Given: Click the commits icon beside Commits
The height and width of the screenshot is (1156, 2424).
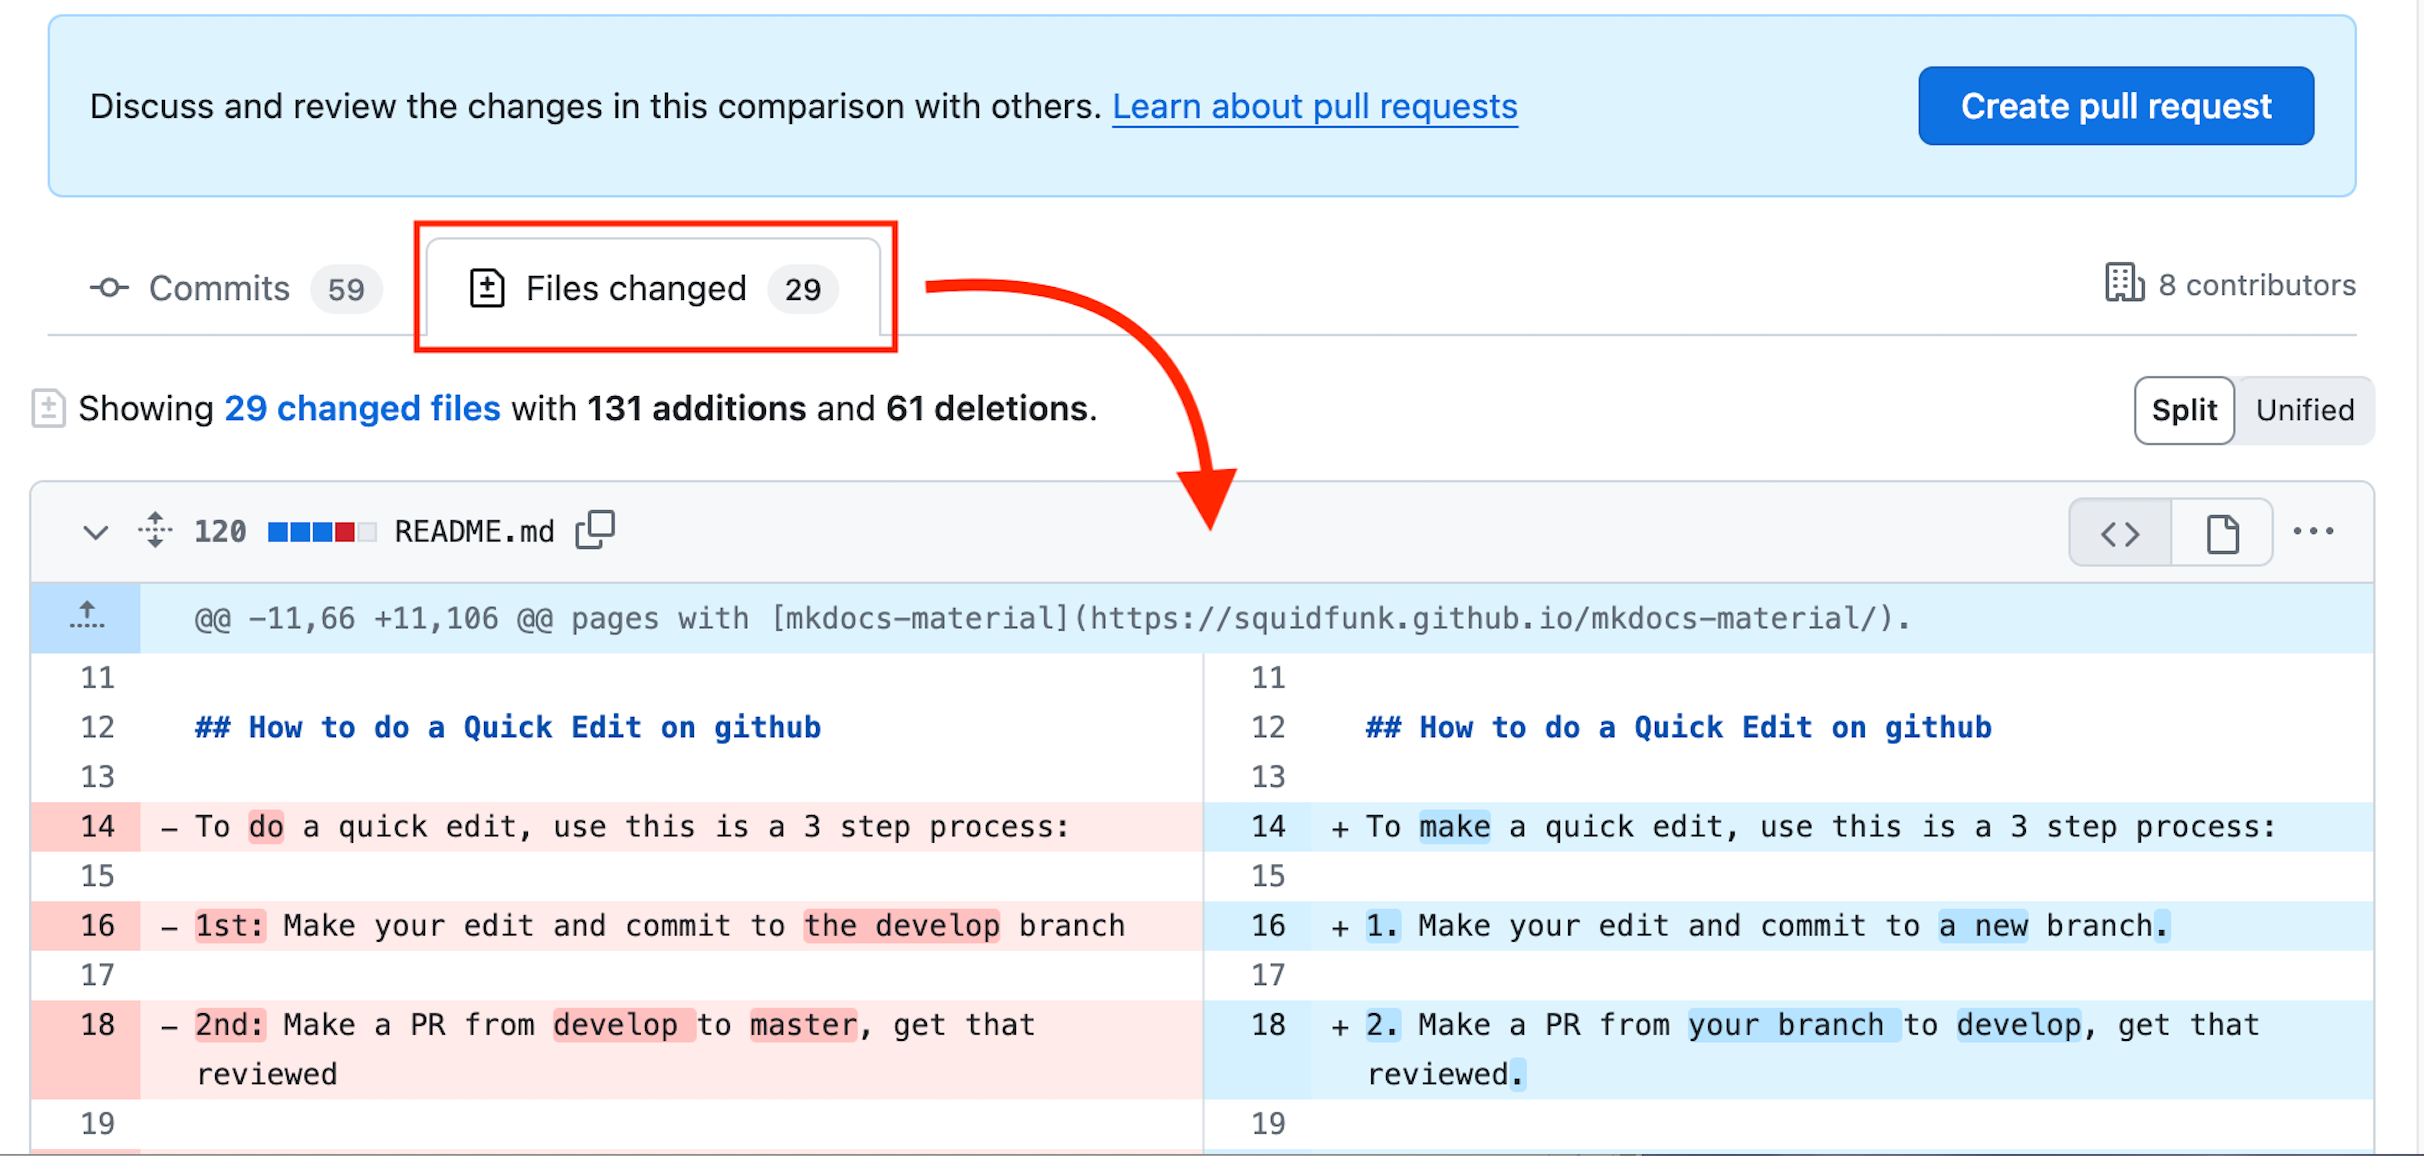Looking at the screenshot, I should click(x=109, y=289).
